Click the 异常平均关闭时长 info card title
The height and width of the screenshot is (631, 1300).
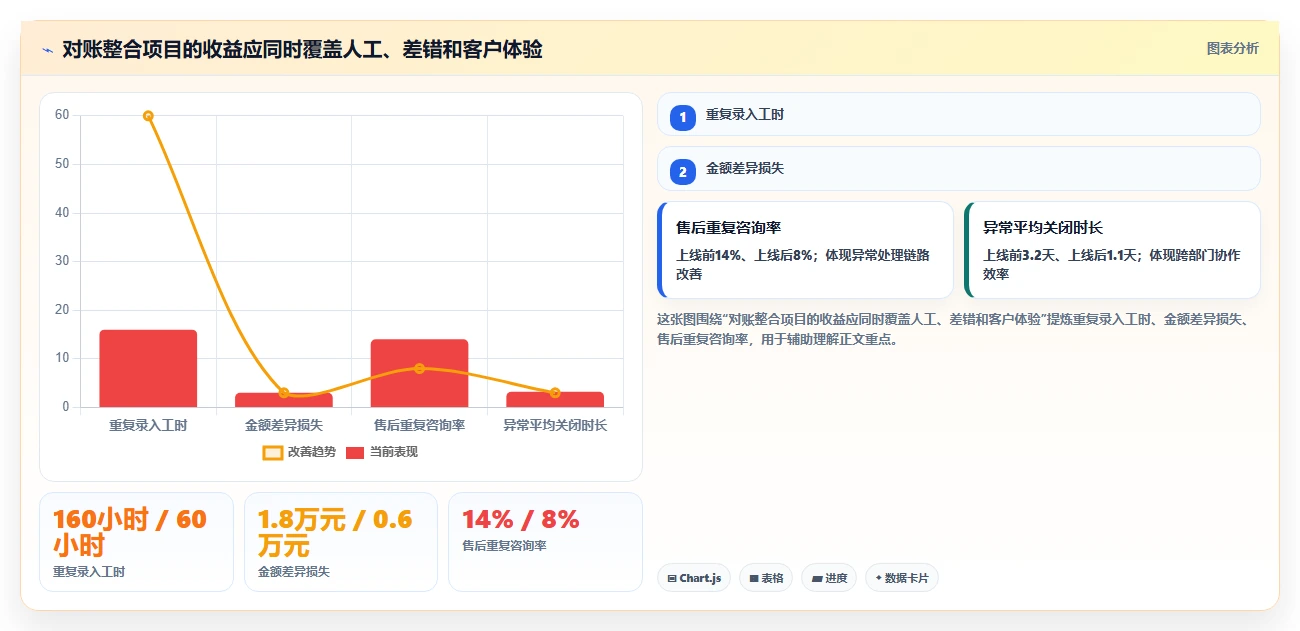pos(1043,228)
